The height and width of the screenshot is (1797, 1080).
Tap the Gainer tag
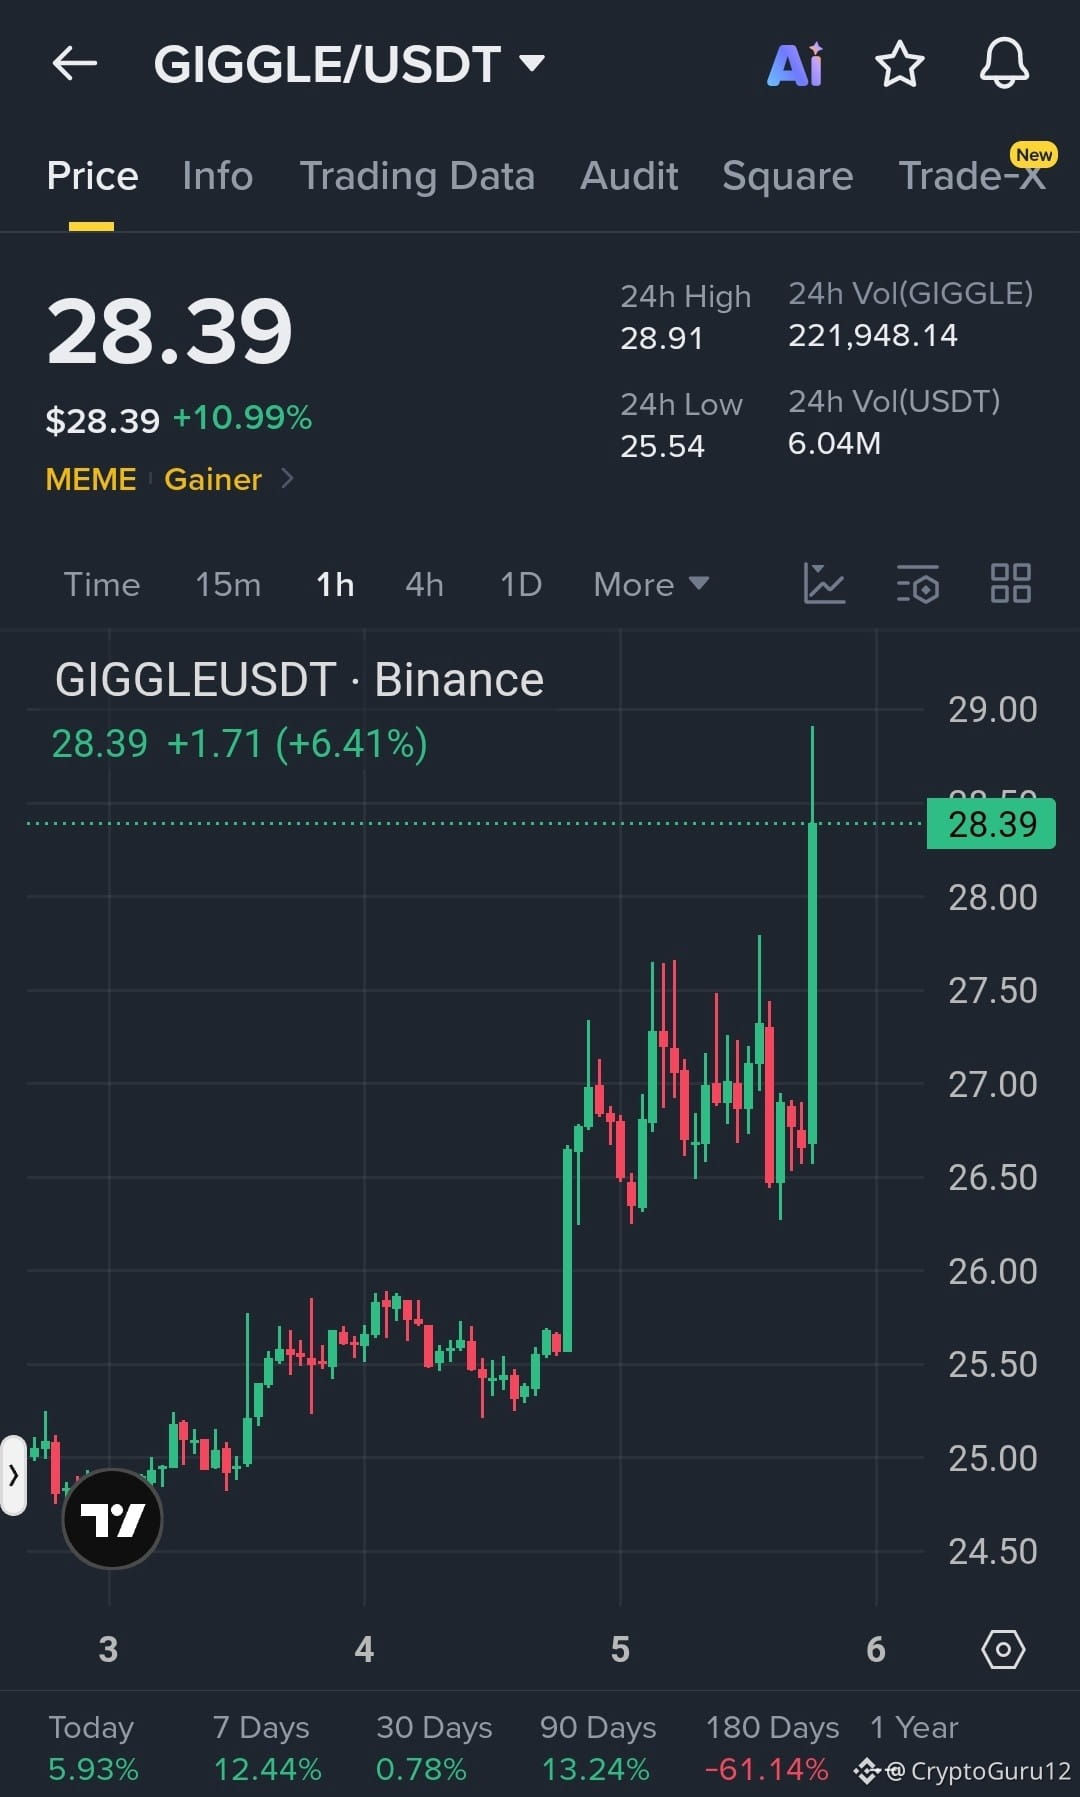pos(213,479)
